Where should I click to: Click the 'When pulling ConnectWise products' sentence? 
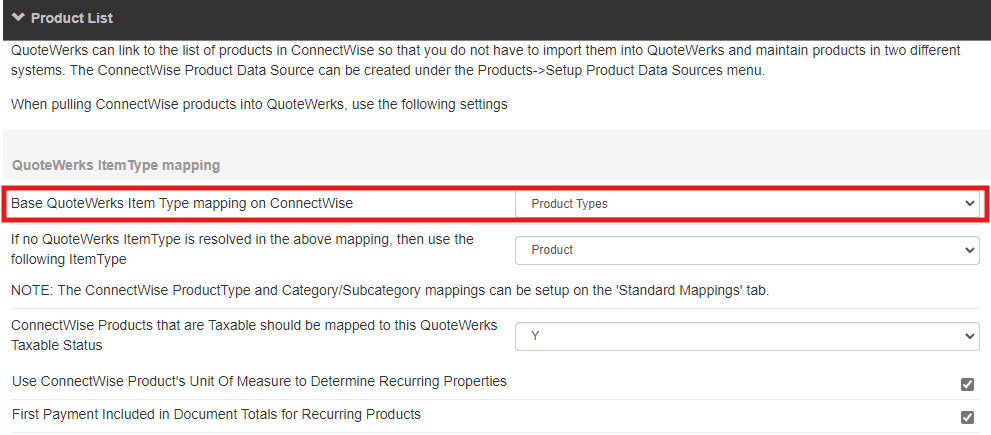[259, 104]
